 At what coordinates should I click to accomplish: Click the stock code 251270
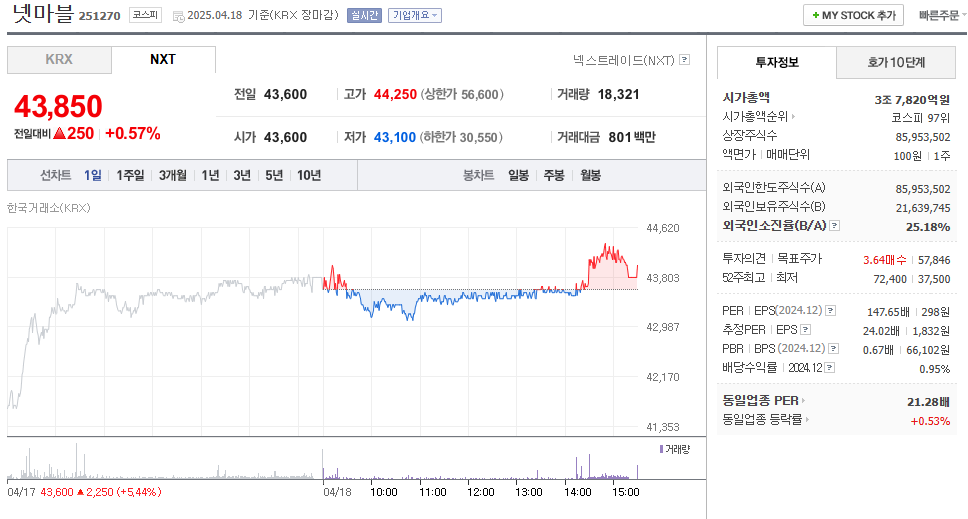click(x=99, y=16)
